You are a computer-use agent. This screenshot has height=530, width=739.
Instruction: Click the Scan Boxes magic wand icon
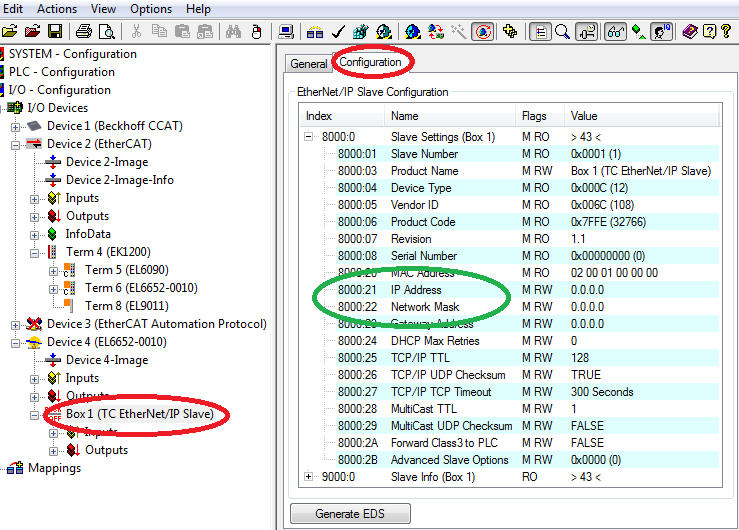459,32
